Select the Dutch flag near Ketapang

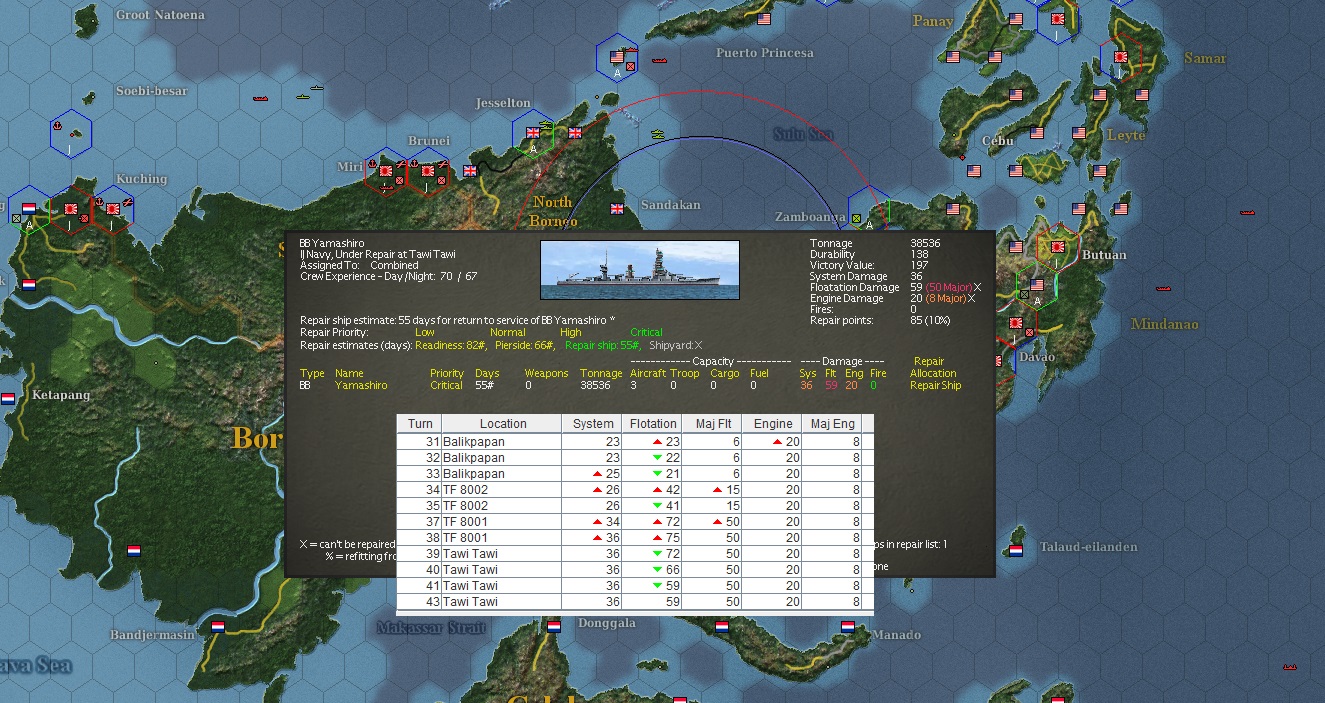click(x=8, y=398)
